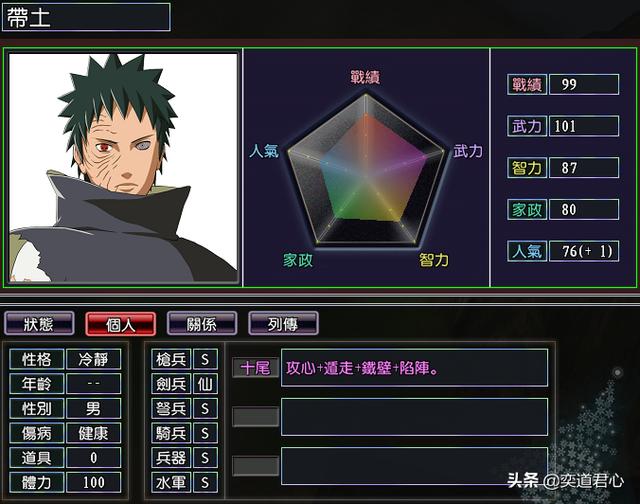
Task: Click the 槍兵 rank S box
Action: 205,359
